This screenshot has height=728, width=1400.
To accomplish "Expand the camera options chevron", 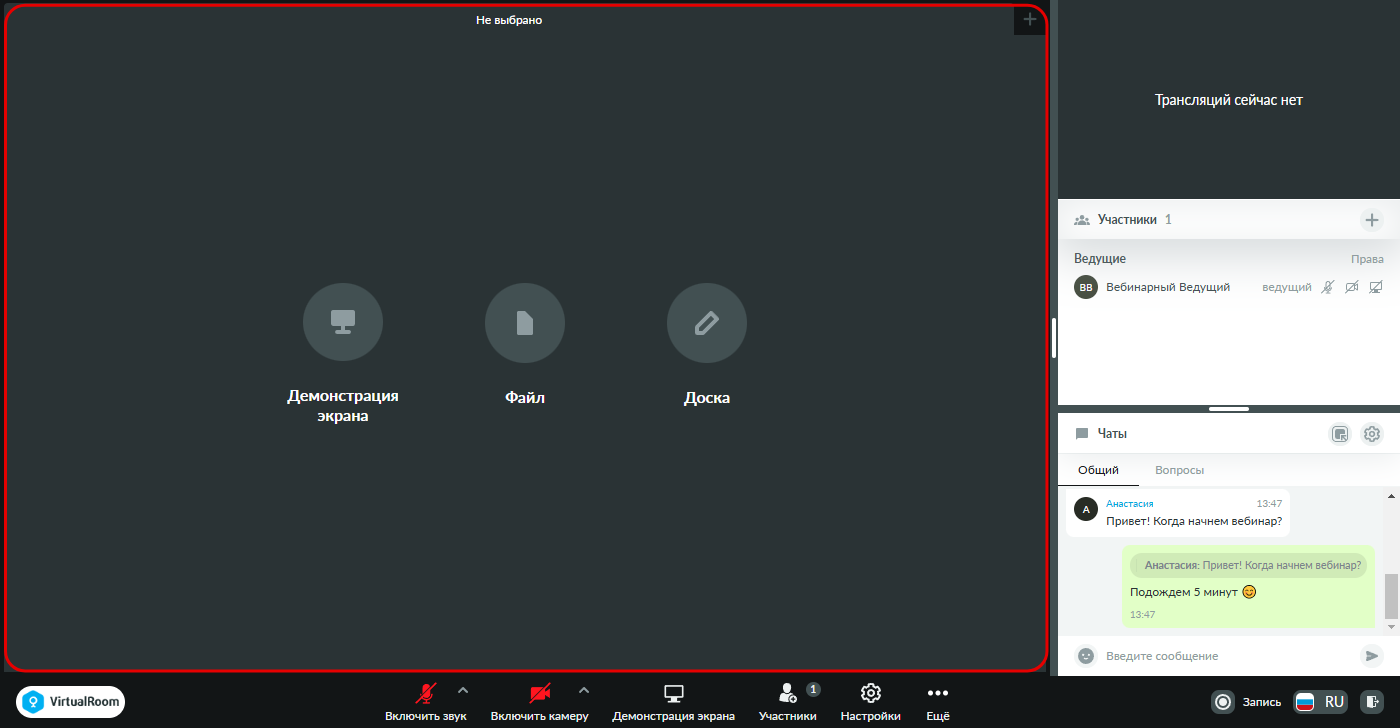I will click(584, 690).
